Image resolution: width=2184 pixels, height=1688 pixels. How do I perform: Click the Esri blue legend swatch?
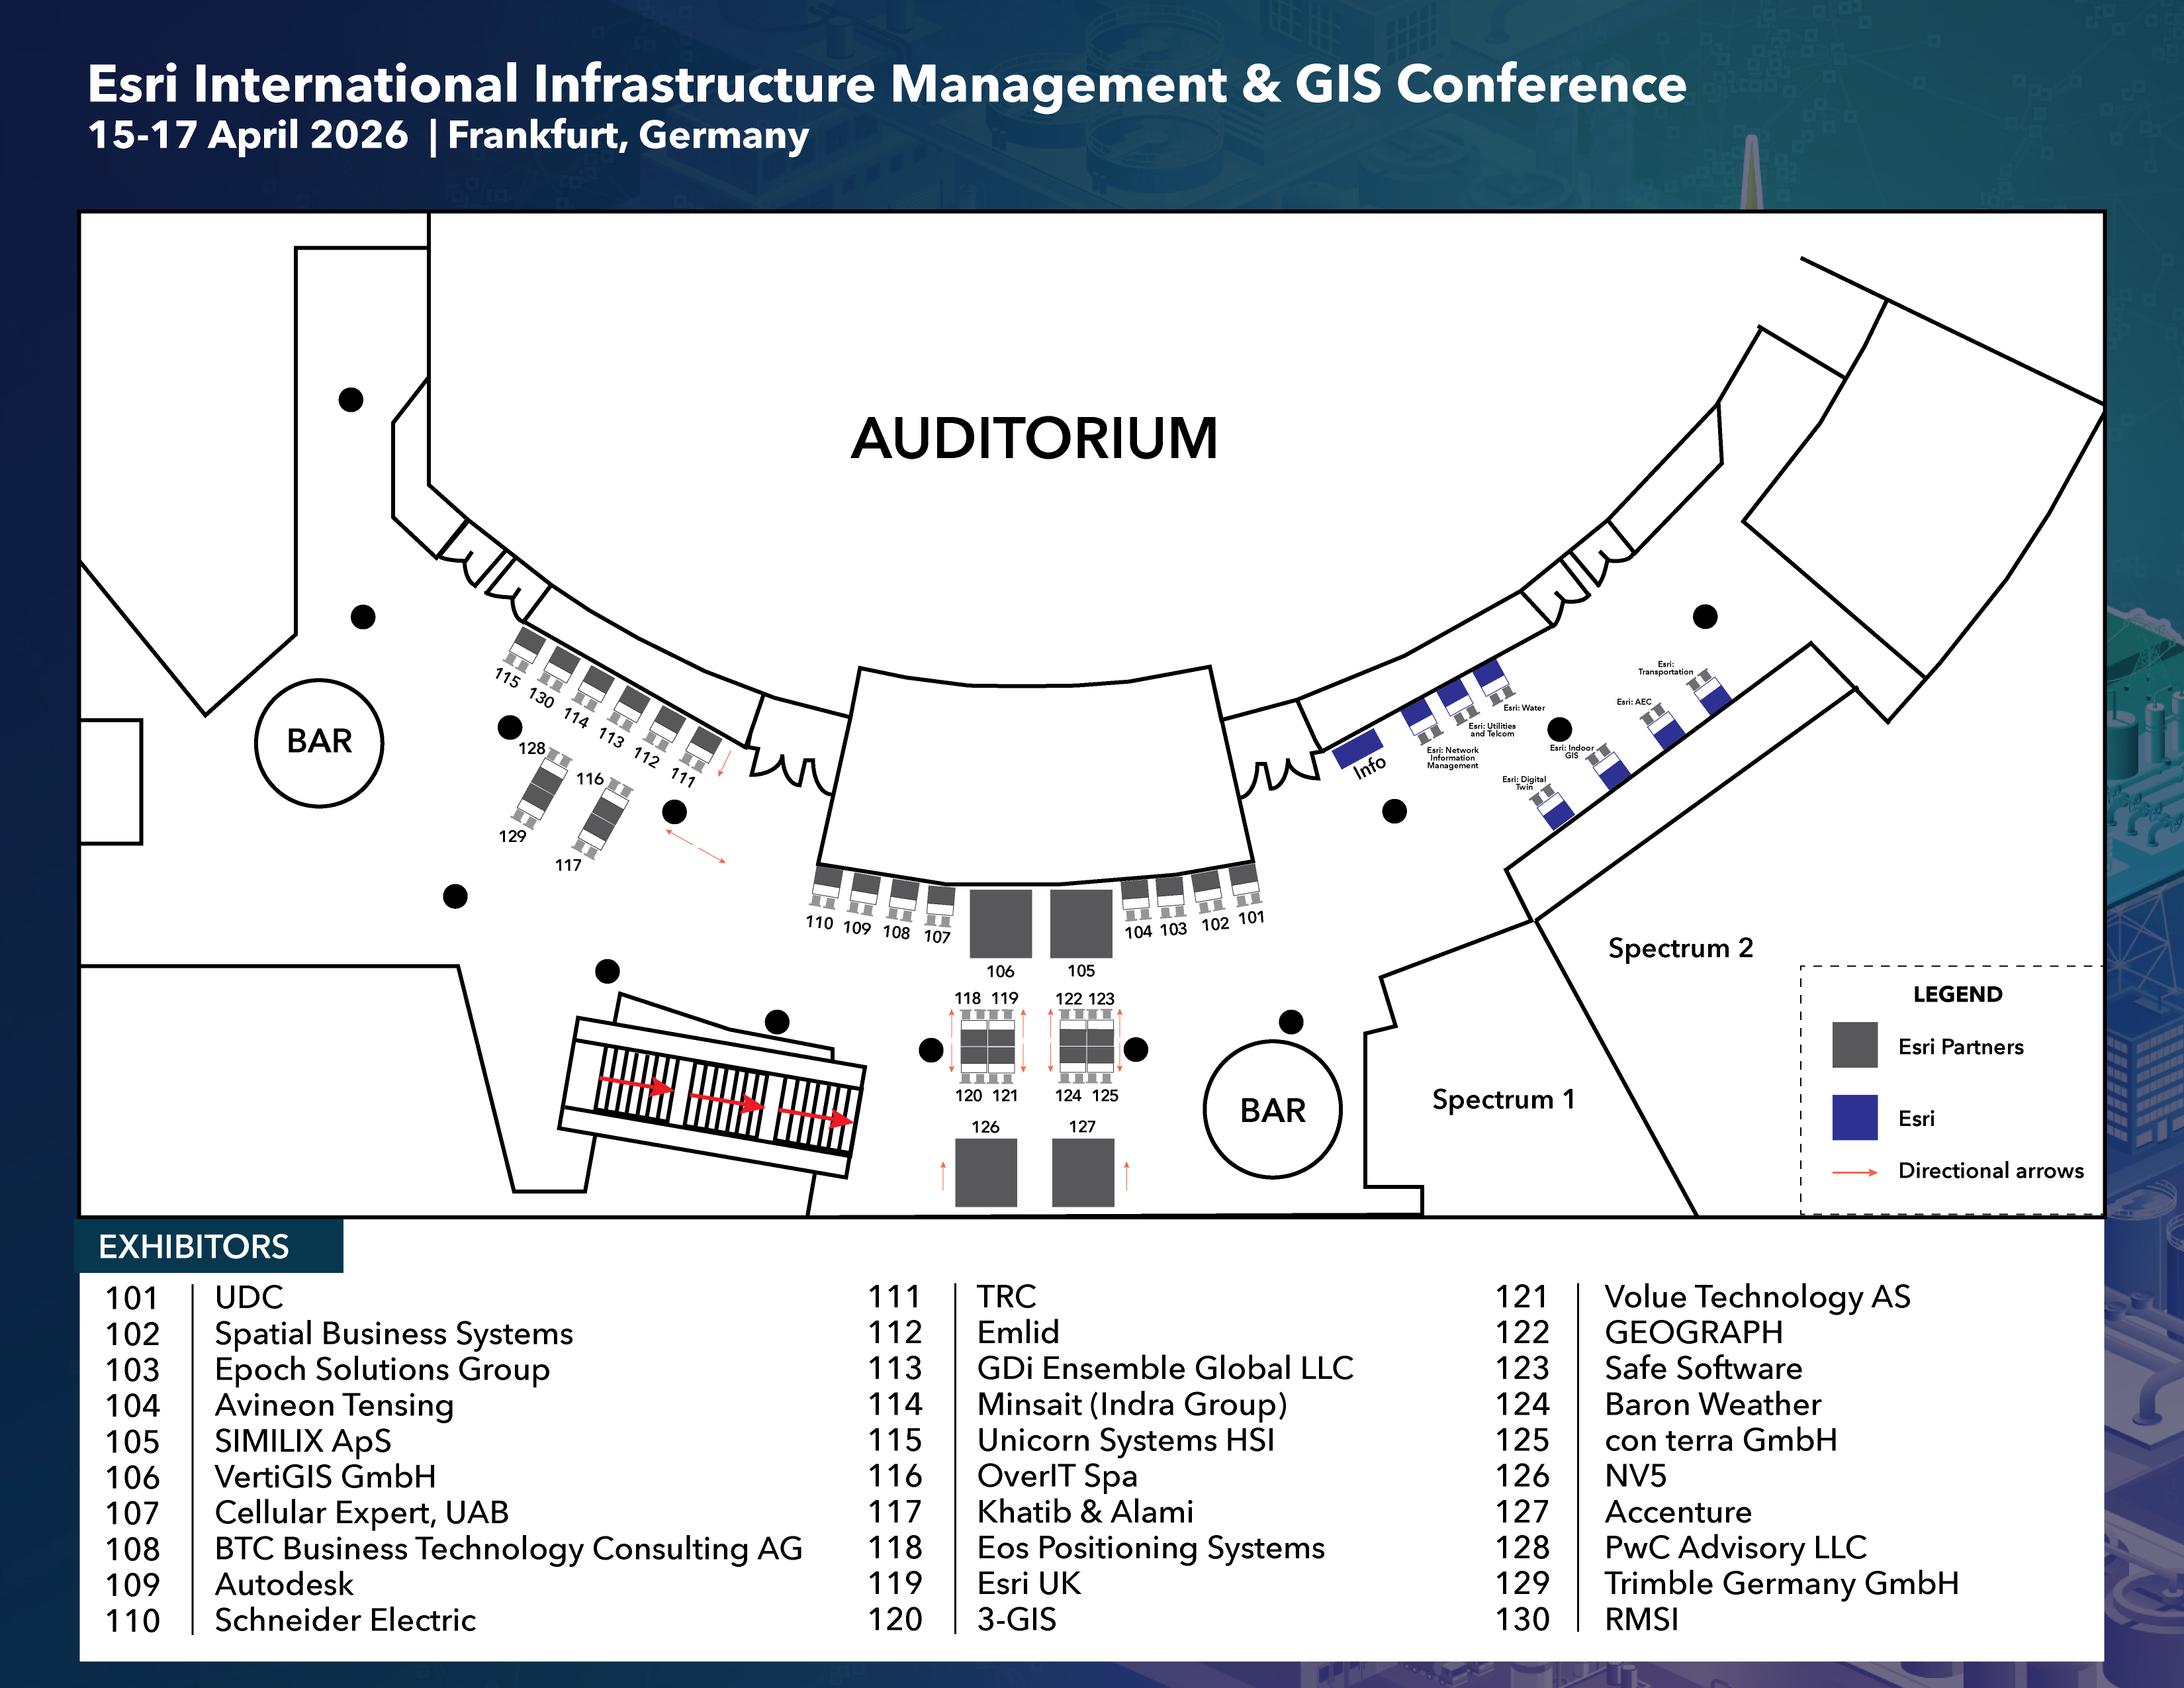1854,1117
